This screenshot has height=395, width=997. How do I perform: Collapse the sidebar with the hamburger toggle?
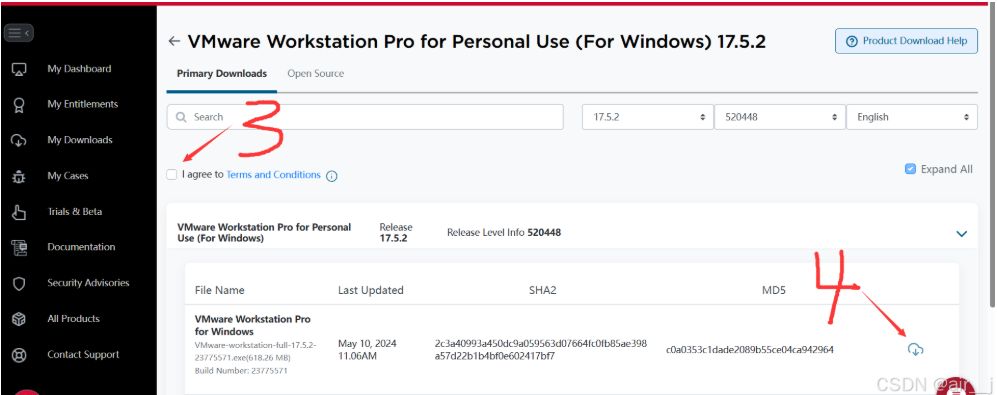18,32
